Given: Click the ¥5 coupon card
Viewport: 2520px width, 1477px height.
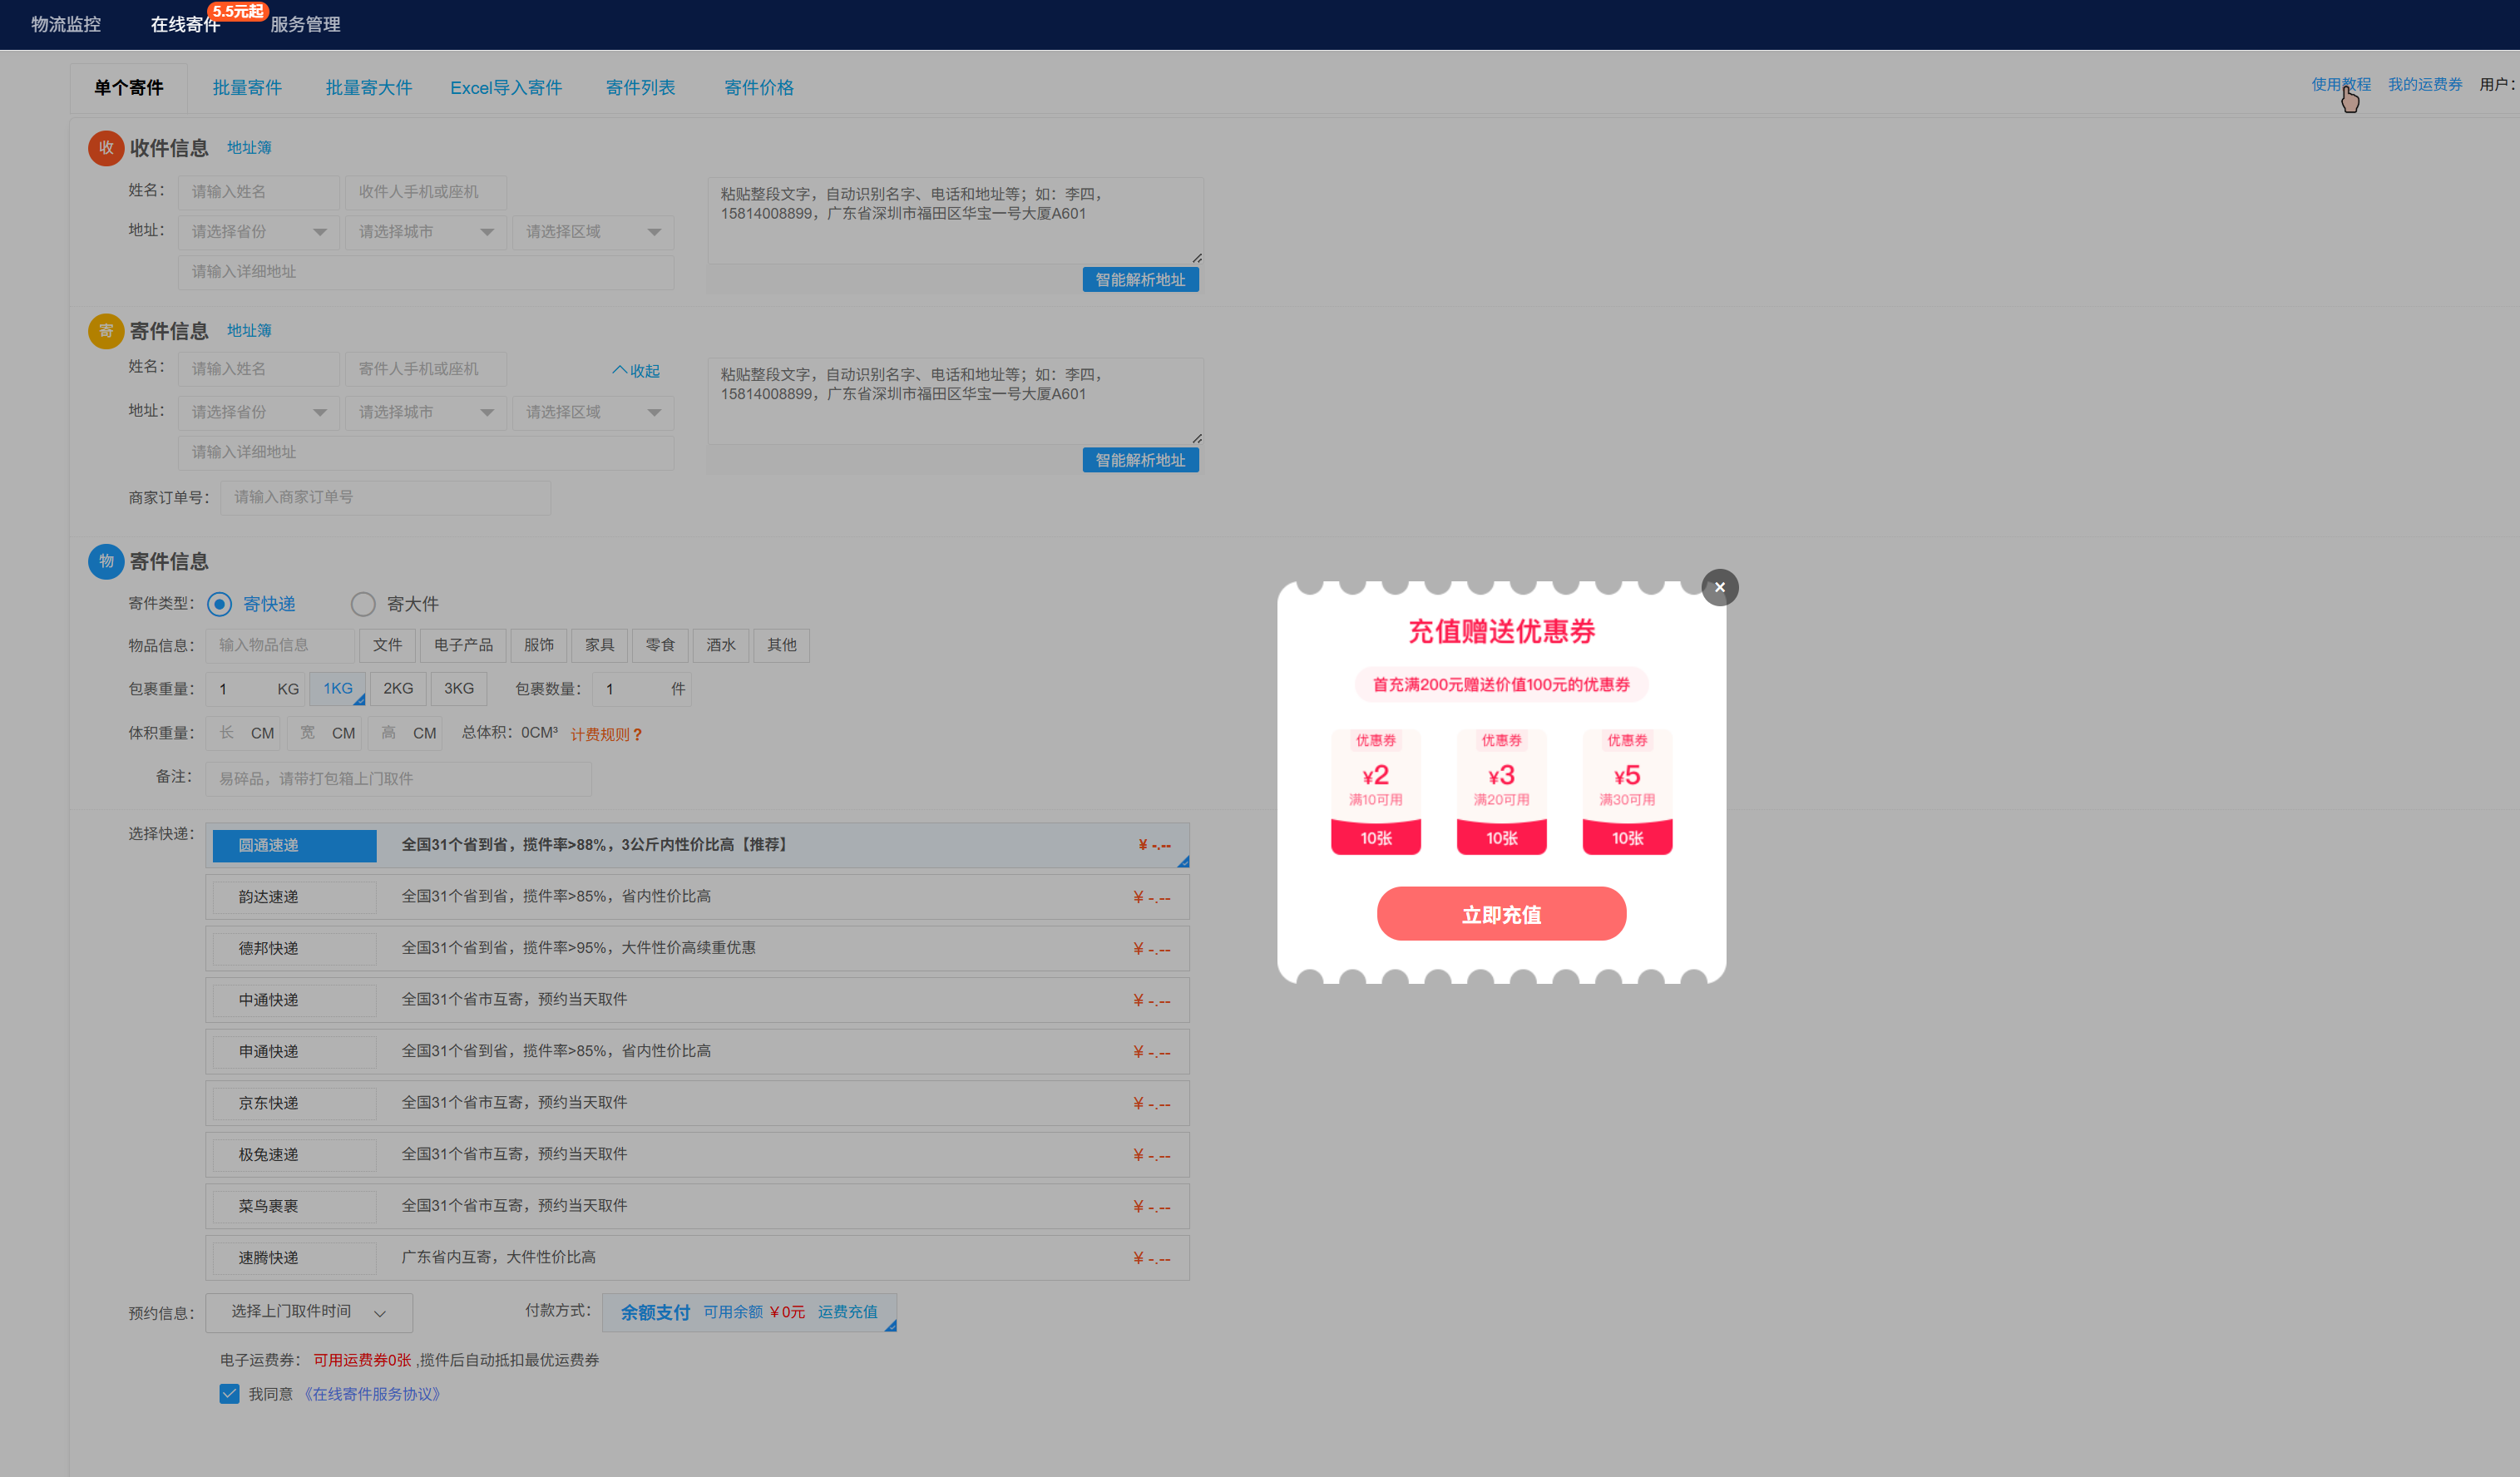Looking at the screenshot, I should [x=1626, y=791].
